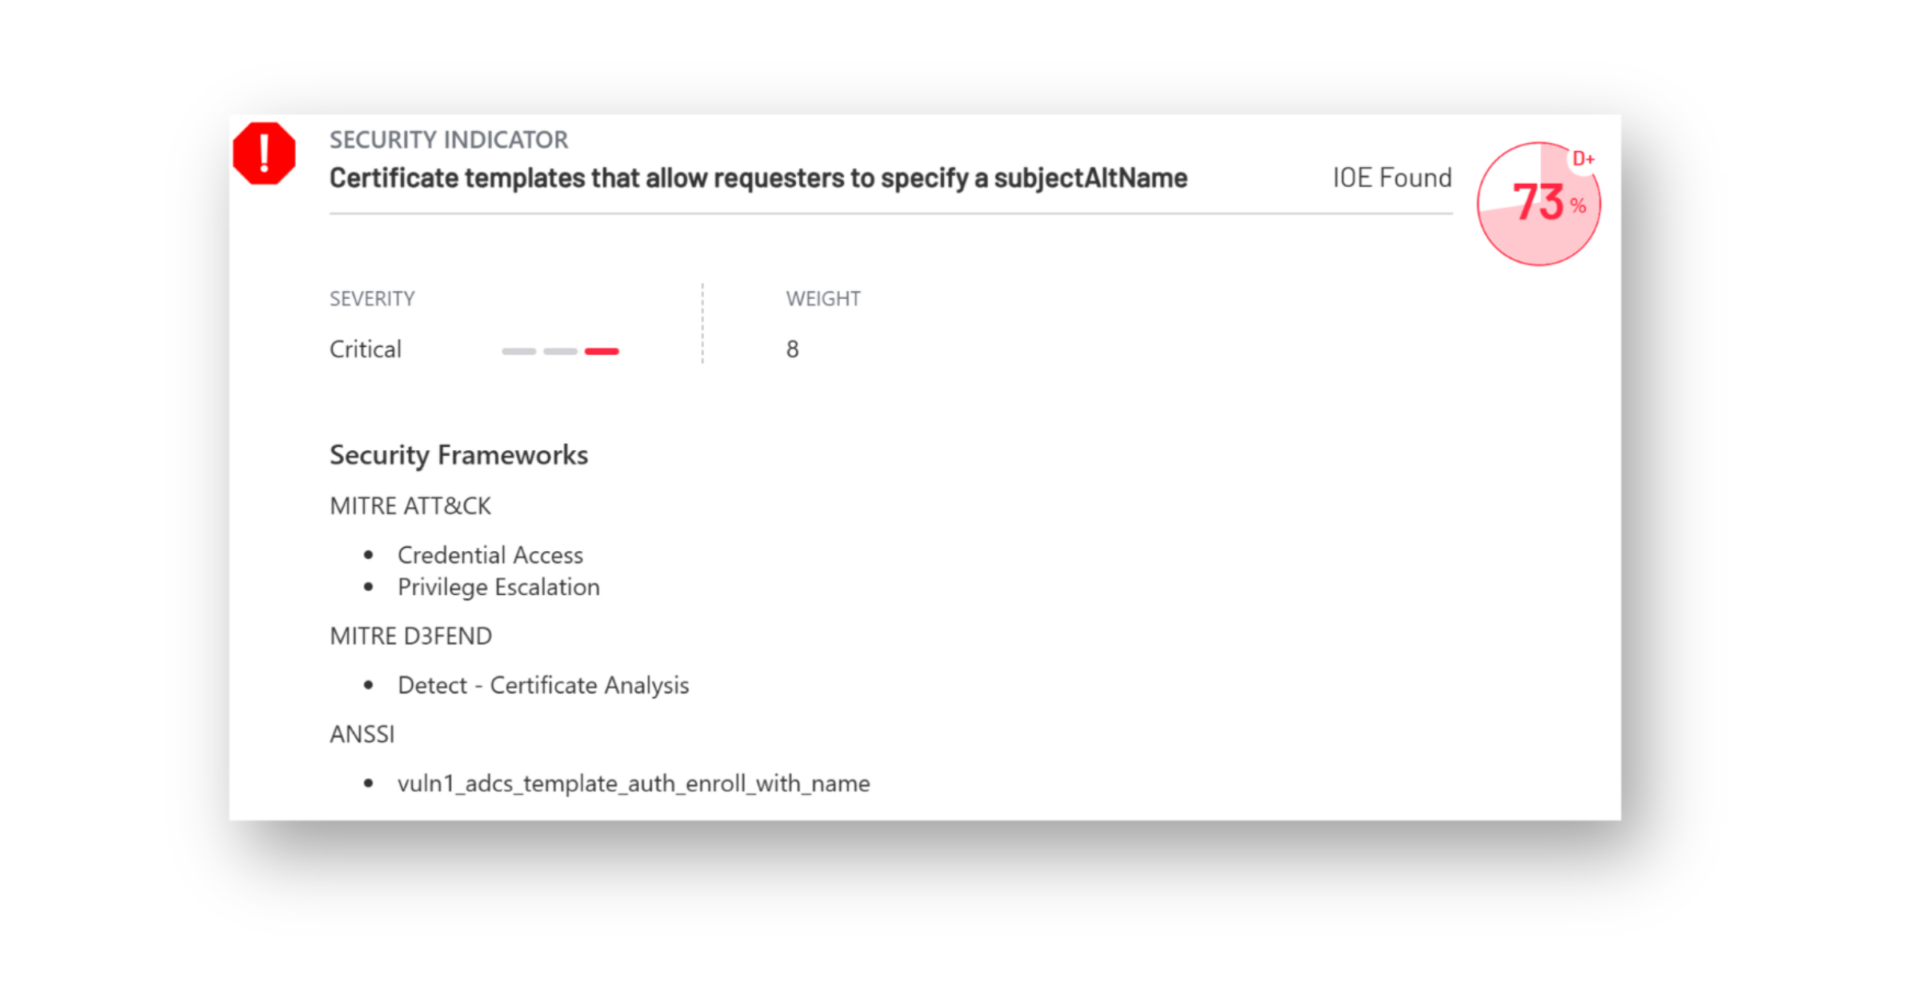
Task: Click the IOE Found status text
Action: click(1391, 178)
